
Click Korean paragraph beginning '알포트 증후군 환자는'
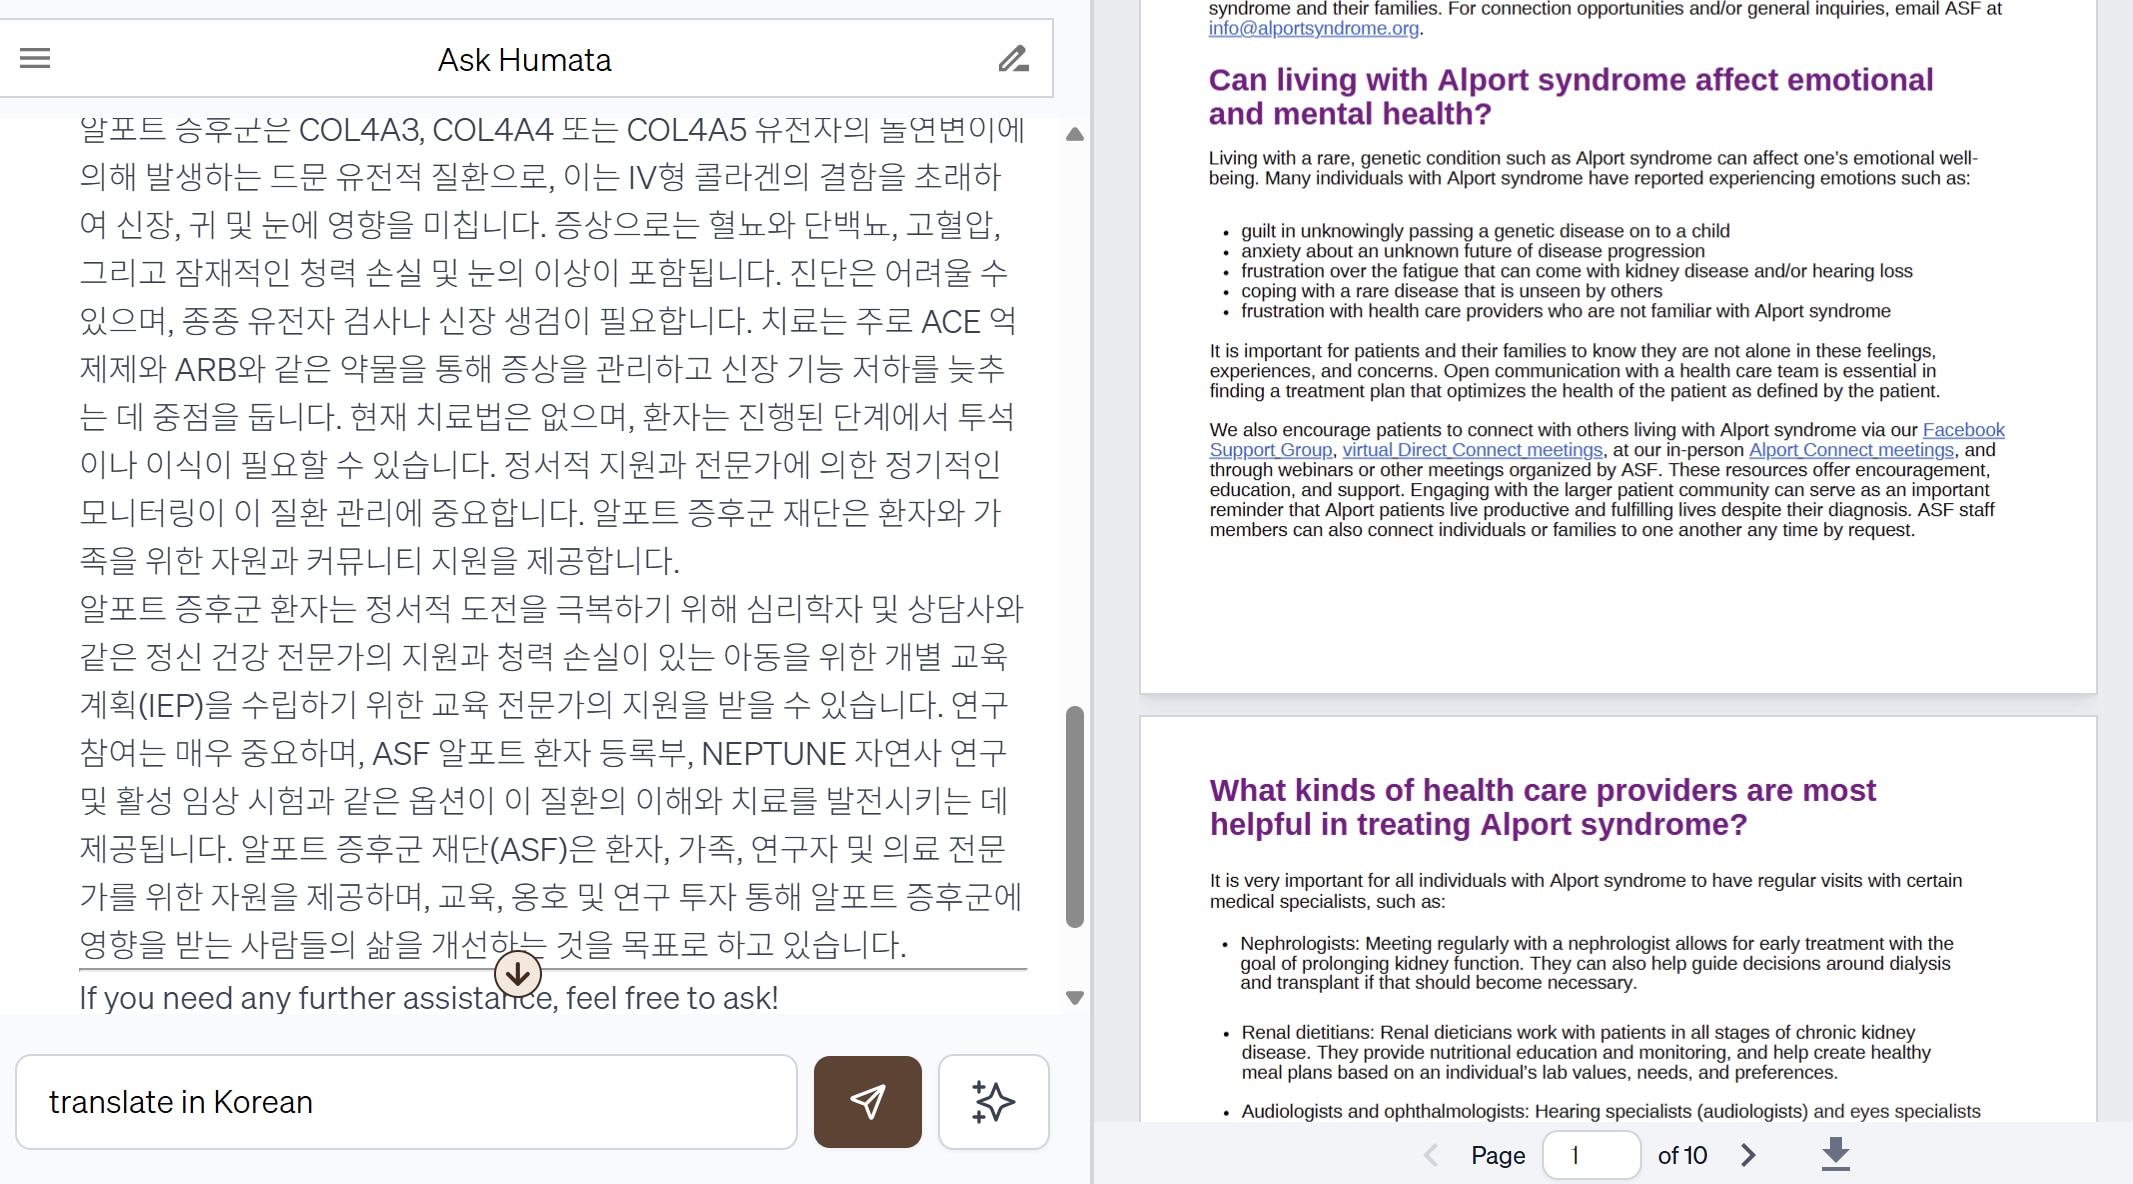tap(551, 777)
